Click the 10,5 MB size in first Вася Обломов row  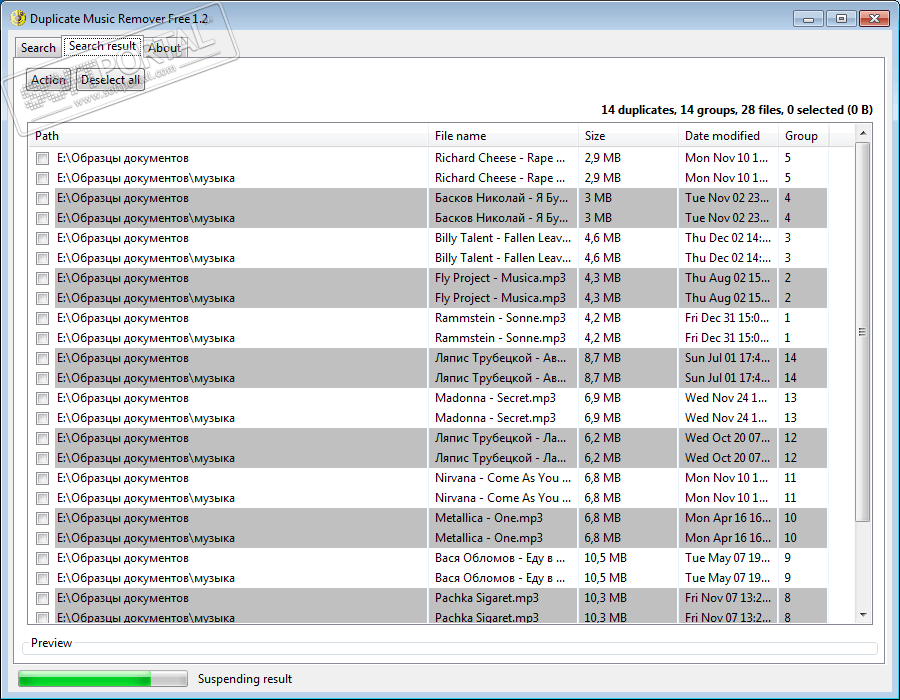[x=606, y=558]
